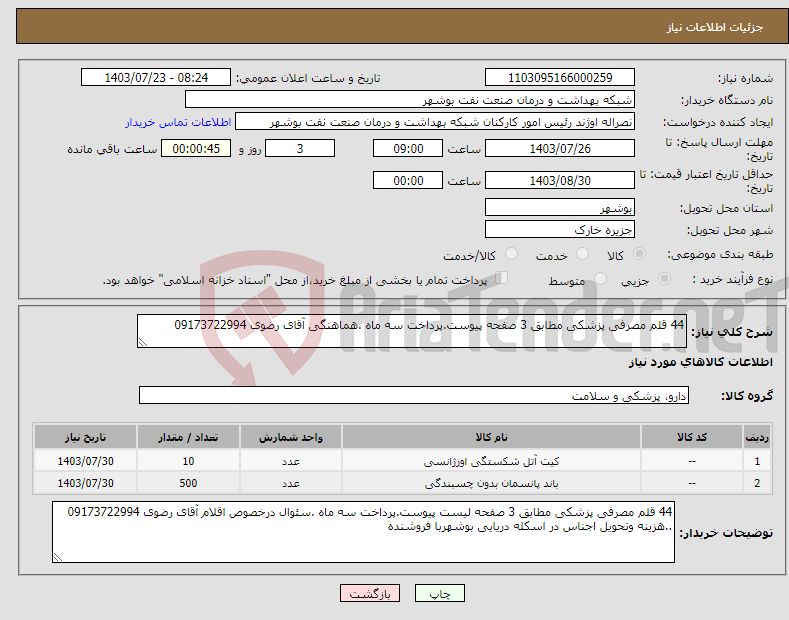Select the کالا/خدمت radio button

pos(511,254)
